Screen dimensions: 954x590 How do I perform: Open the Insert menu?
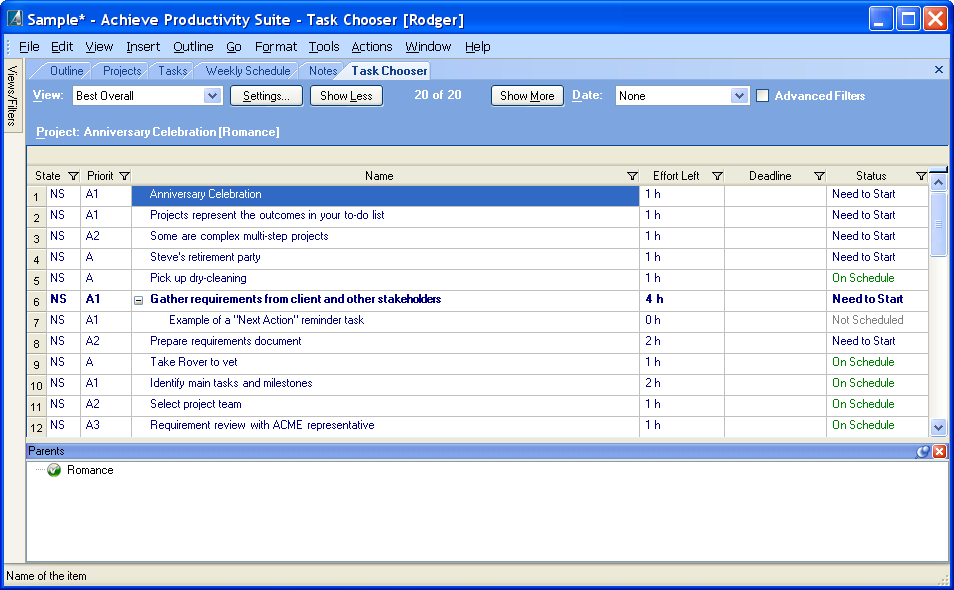(143, 47)
